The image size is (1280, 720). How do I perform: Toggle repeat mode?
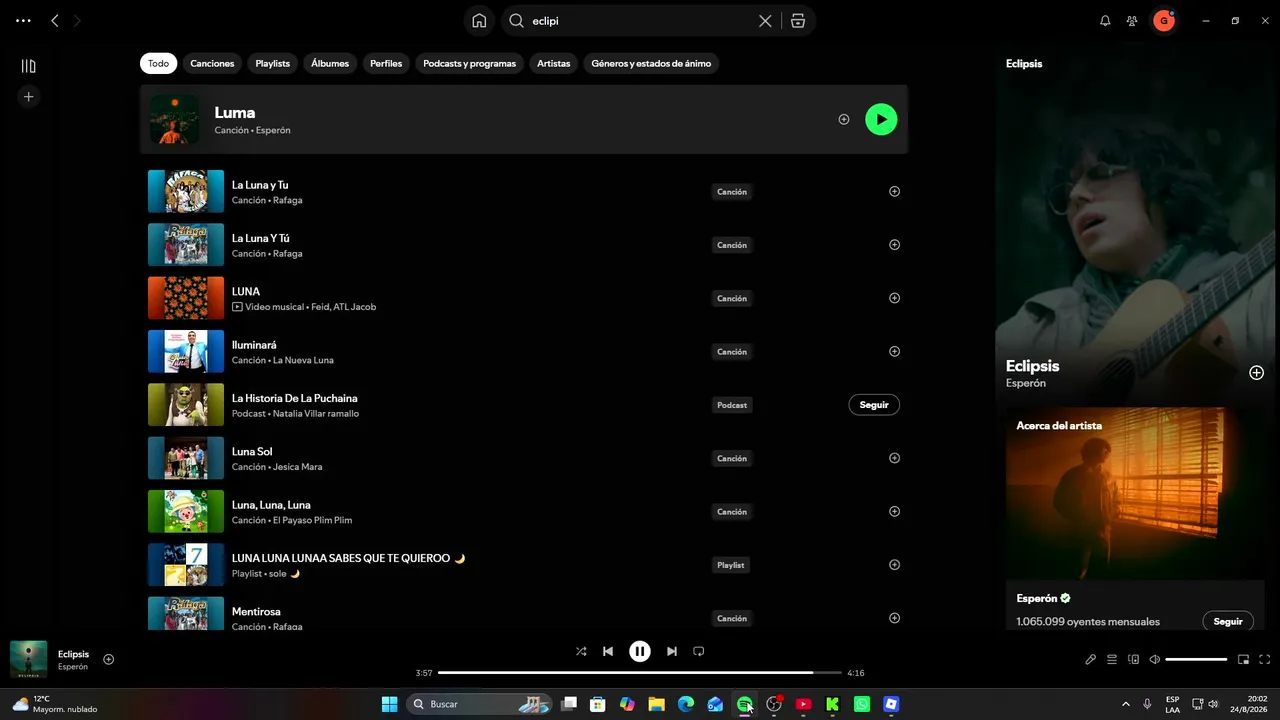tap(699, 651)
